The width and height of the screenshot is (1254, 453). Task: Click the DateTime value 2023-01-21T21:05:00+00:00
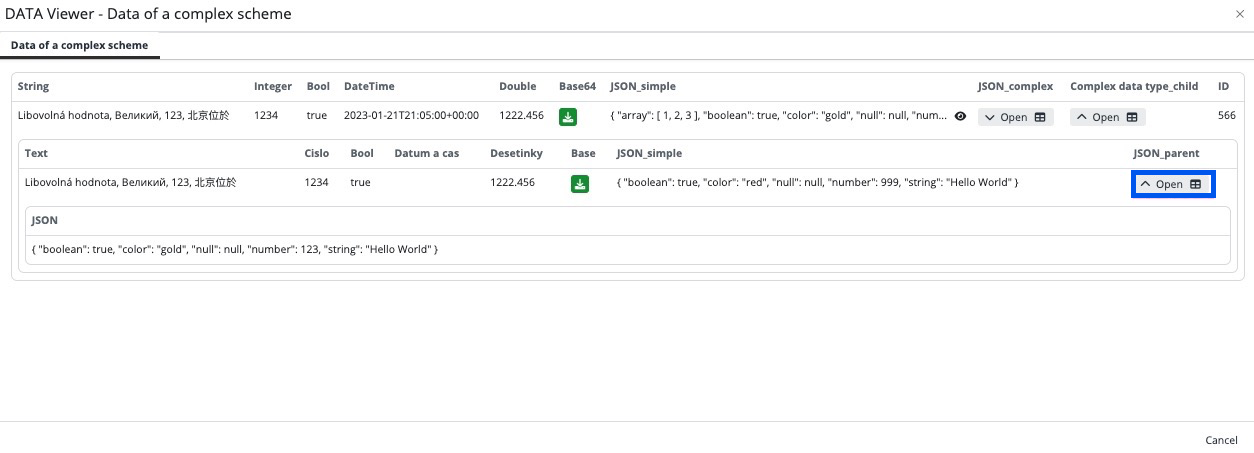411,116
